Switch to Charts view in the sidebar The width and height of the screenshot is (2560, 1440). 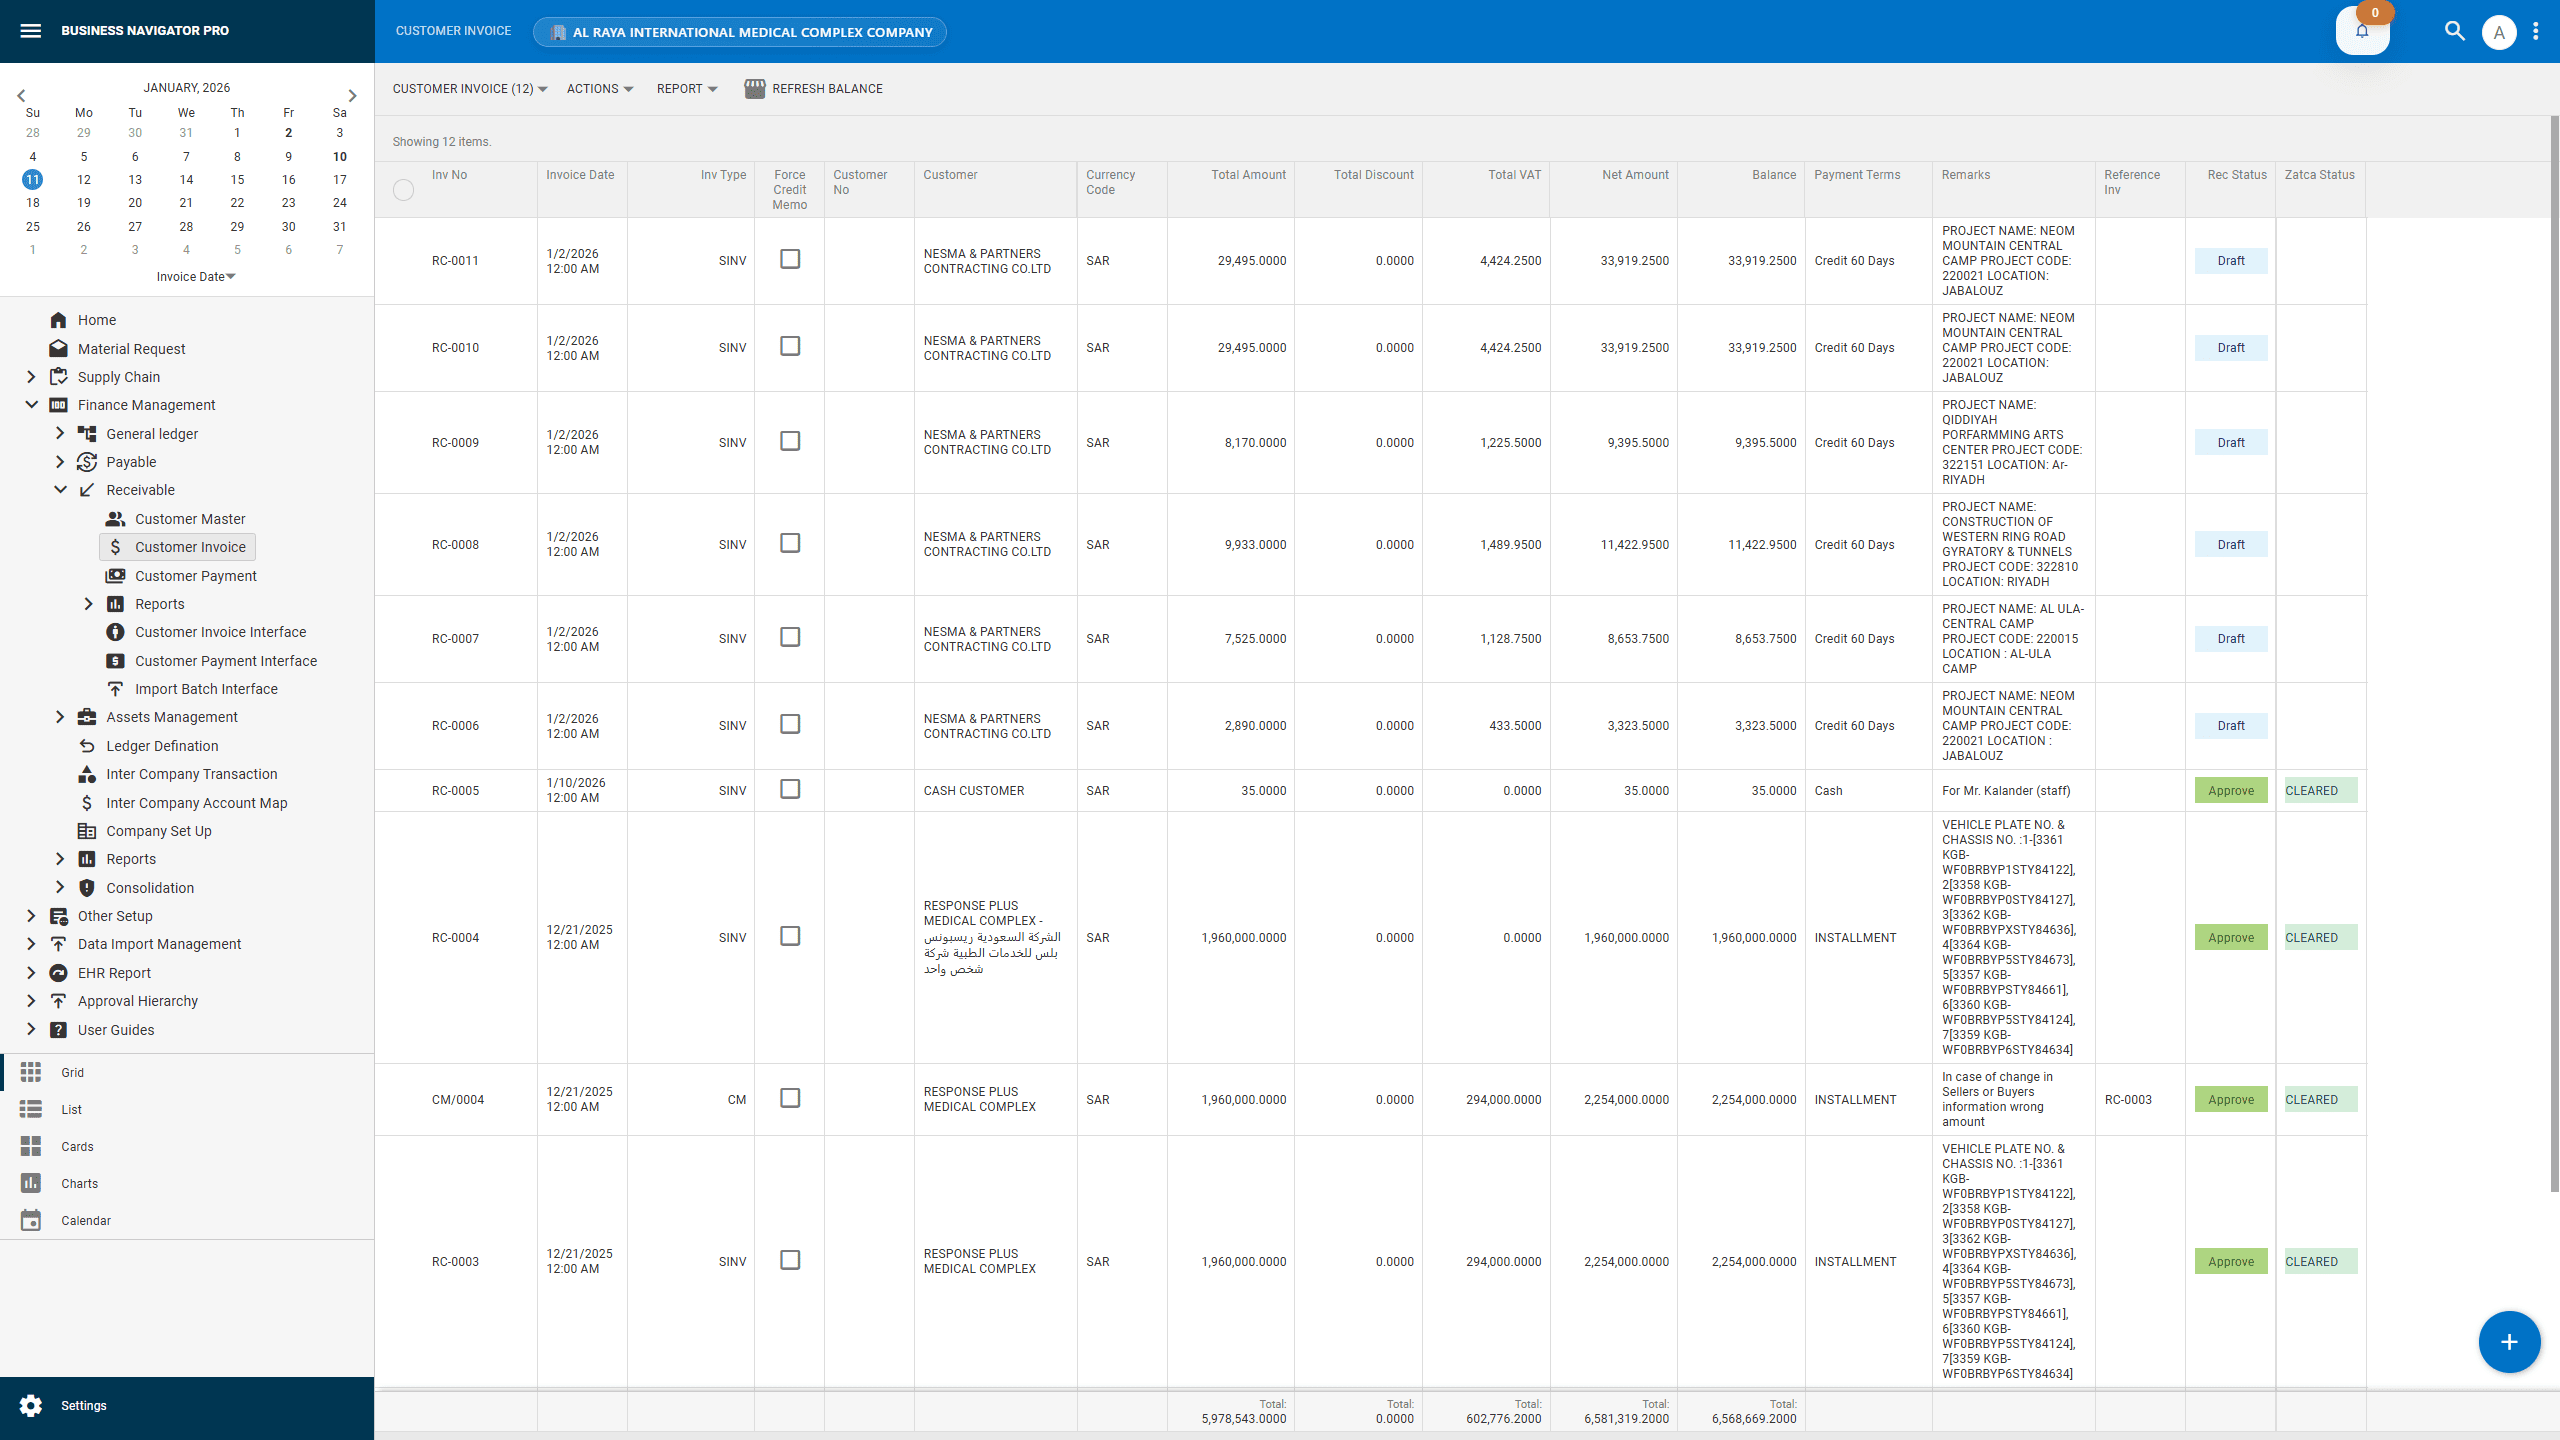point(80,1183)
